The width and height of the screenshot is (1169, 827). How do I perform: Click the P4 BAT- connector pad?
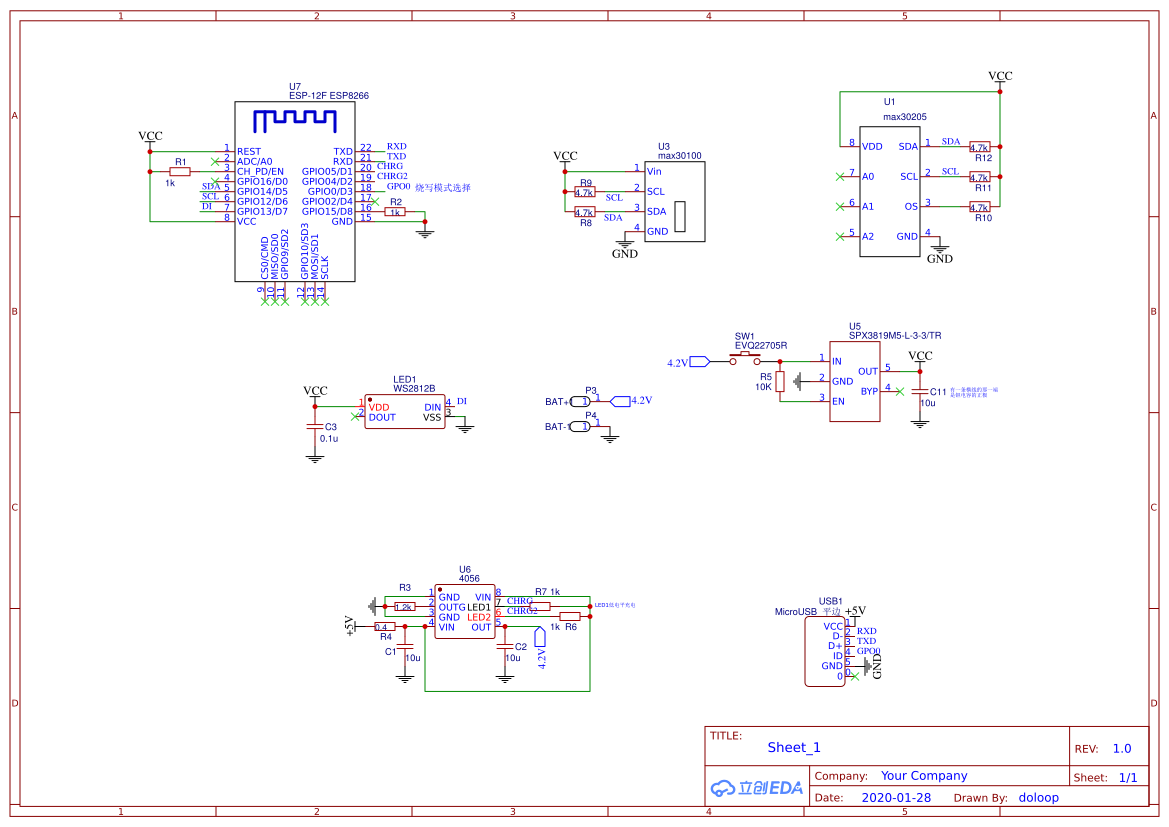[x=580, y=427]
